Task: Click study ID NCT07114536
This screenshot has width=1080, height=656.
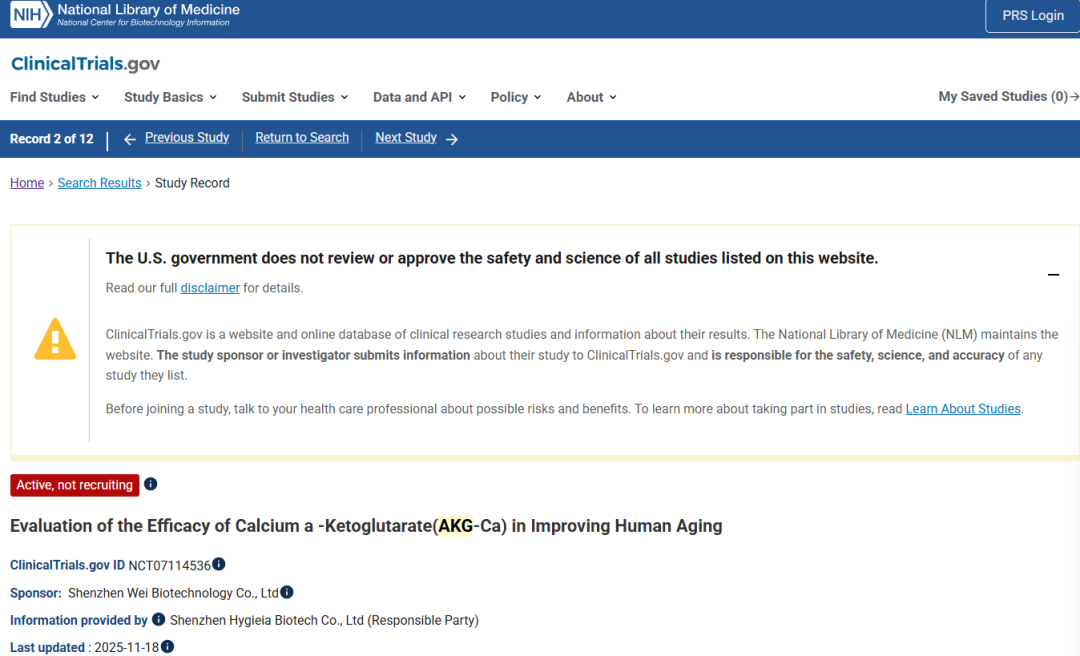Action: (x=169, y=566)
